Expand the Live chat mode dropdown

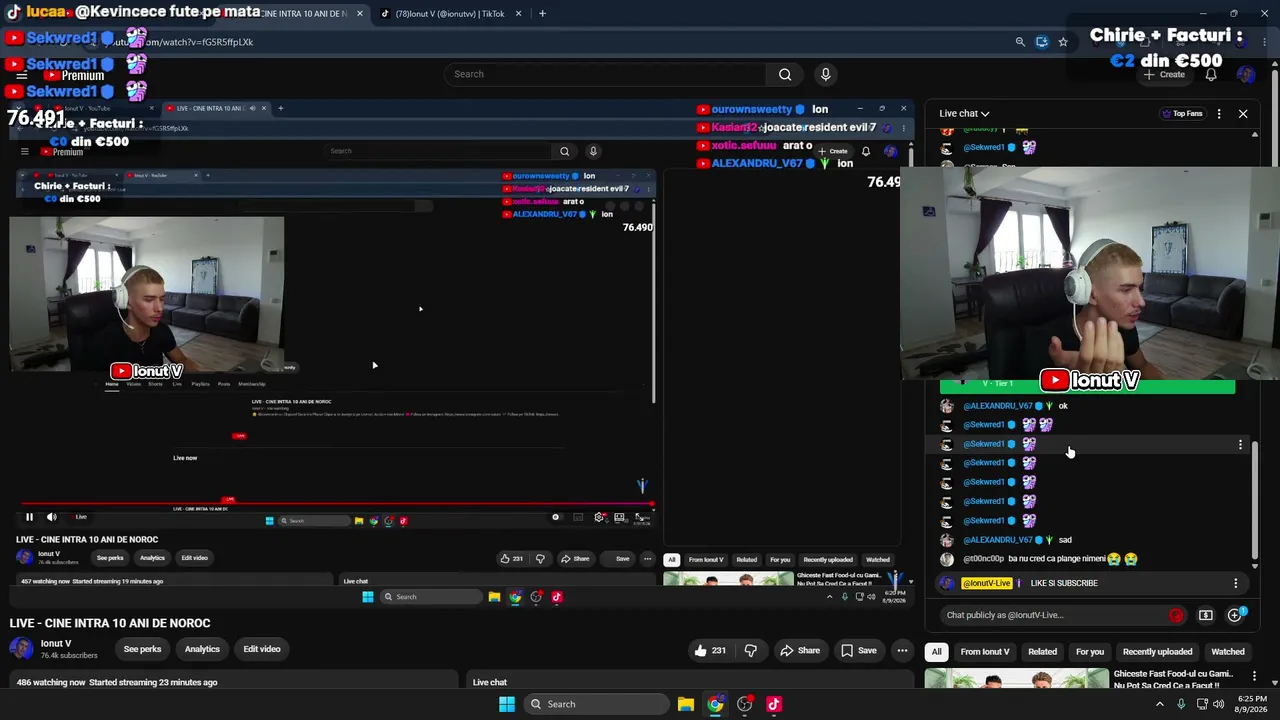tap(964, 114)
